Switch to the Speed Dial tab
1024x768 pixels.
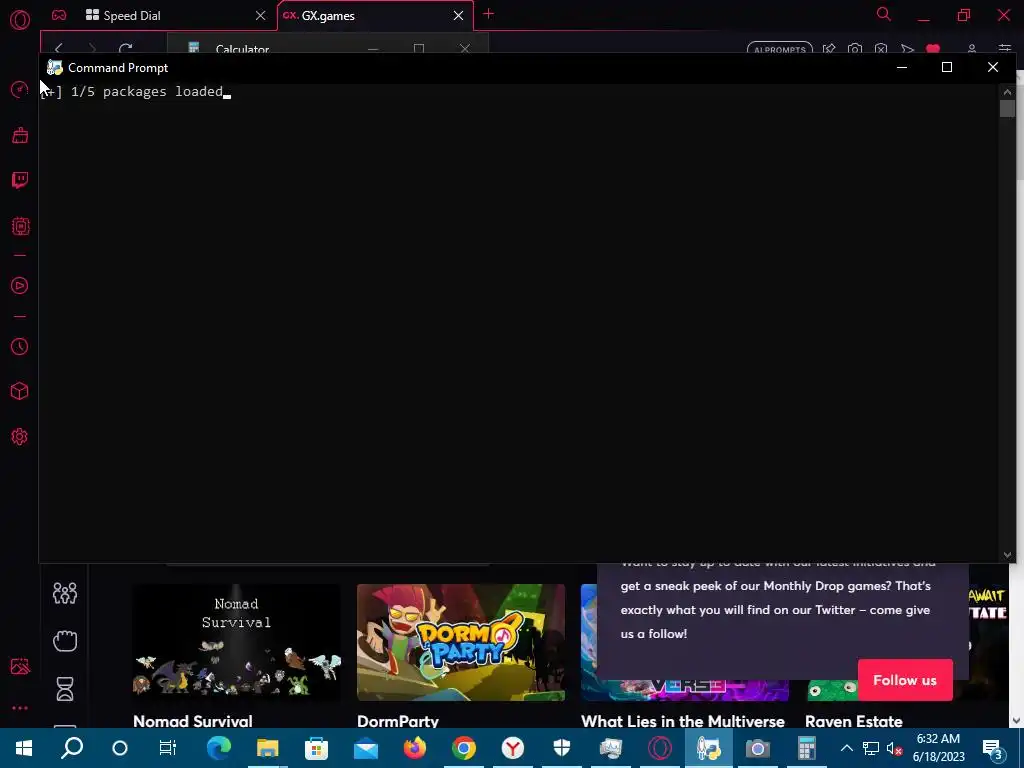tap(131, 15)
